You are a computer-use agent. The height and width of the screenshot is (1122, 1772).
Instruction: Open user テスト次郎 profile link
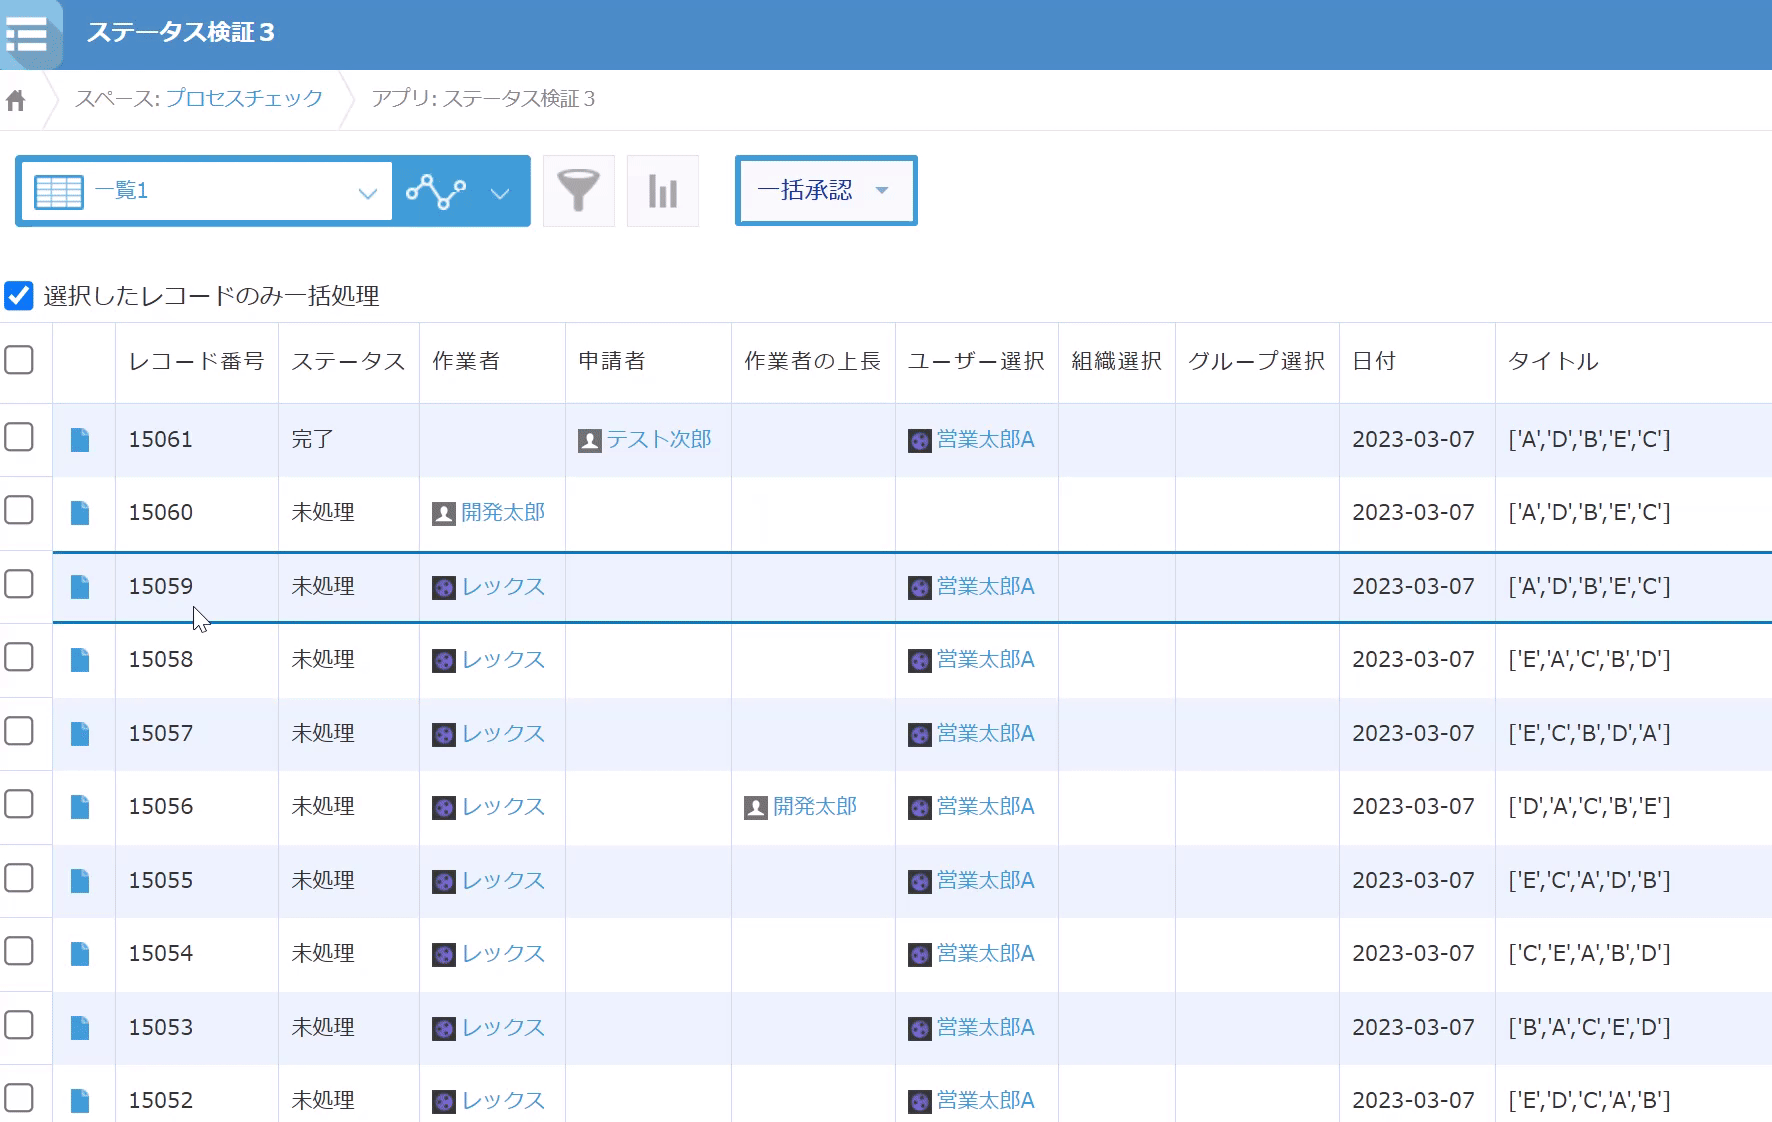(x=658, y=440)
